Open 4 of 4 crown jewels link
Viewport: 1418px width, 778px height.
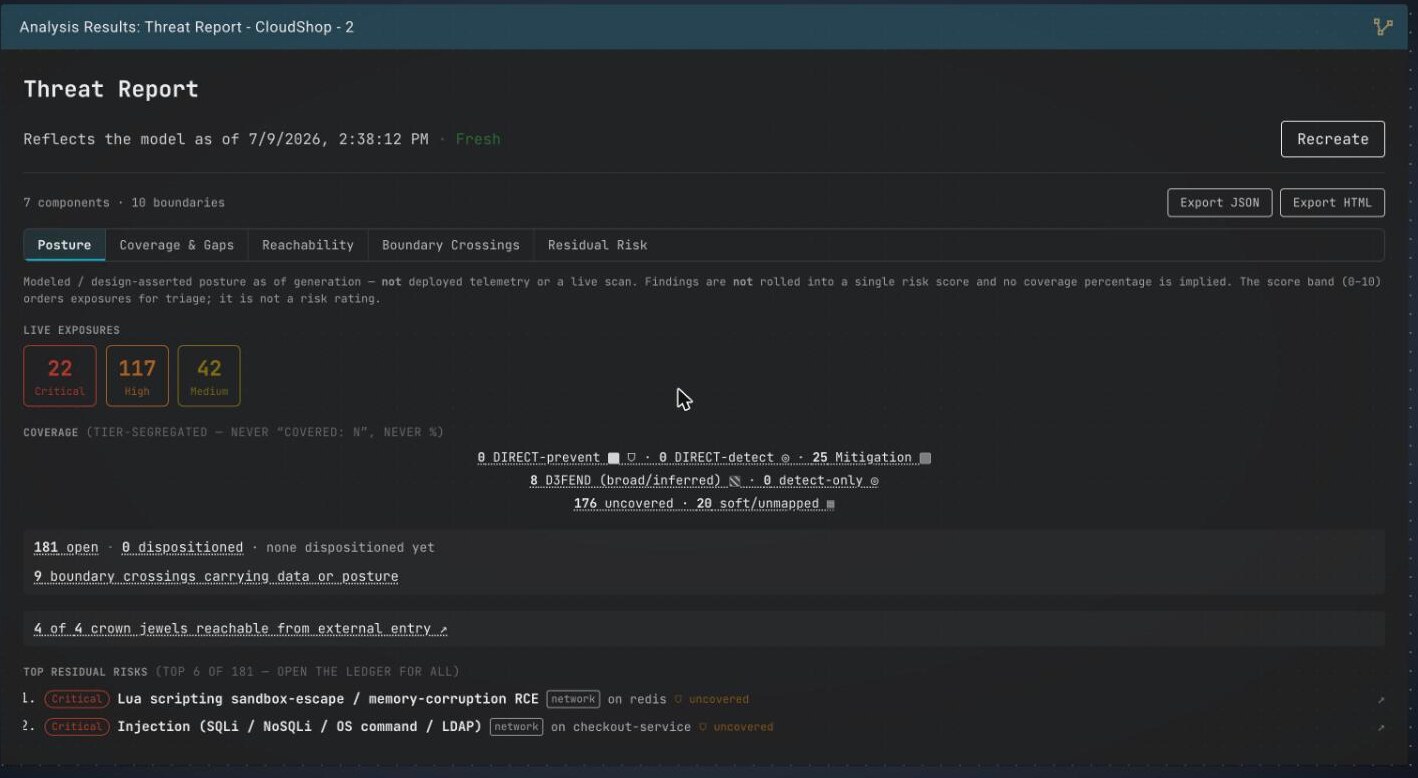point(240,629)
